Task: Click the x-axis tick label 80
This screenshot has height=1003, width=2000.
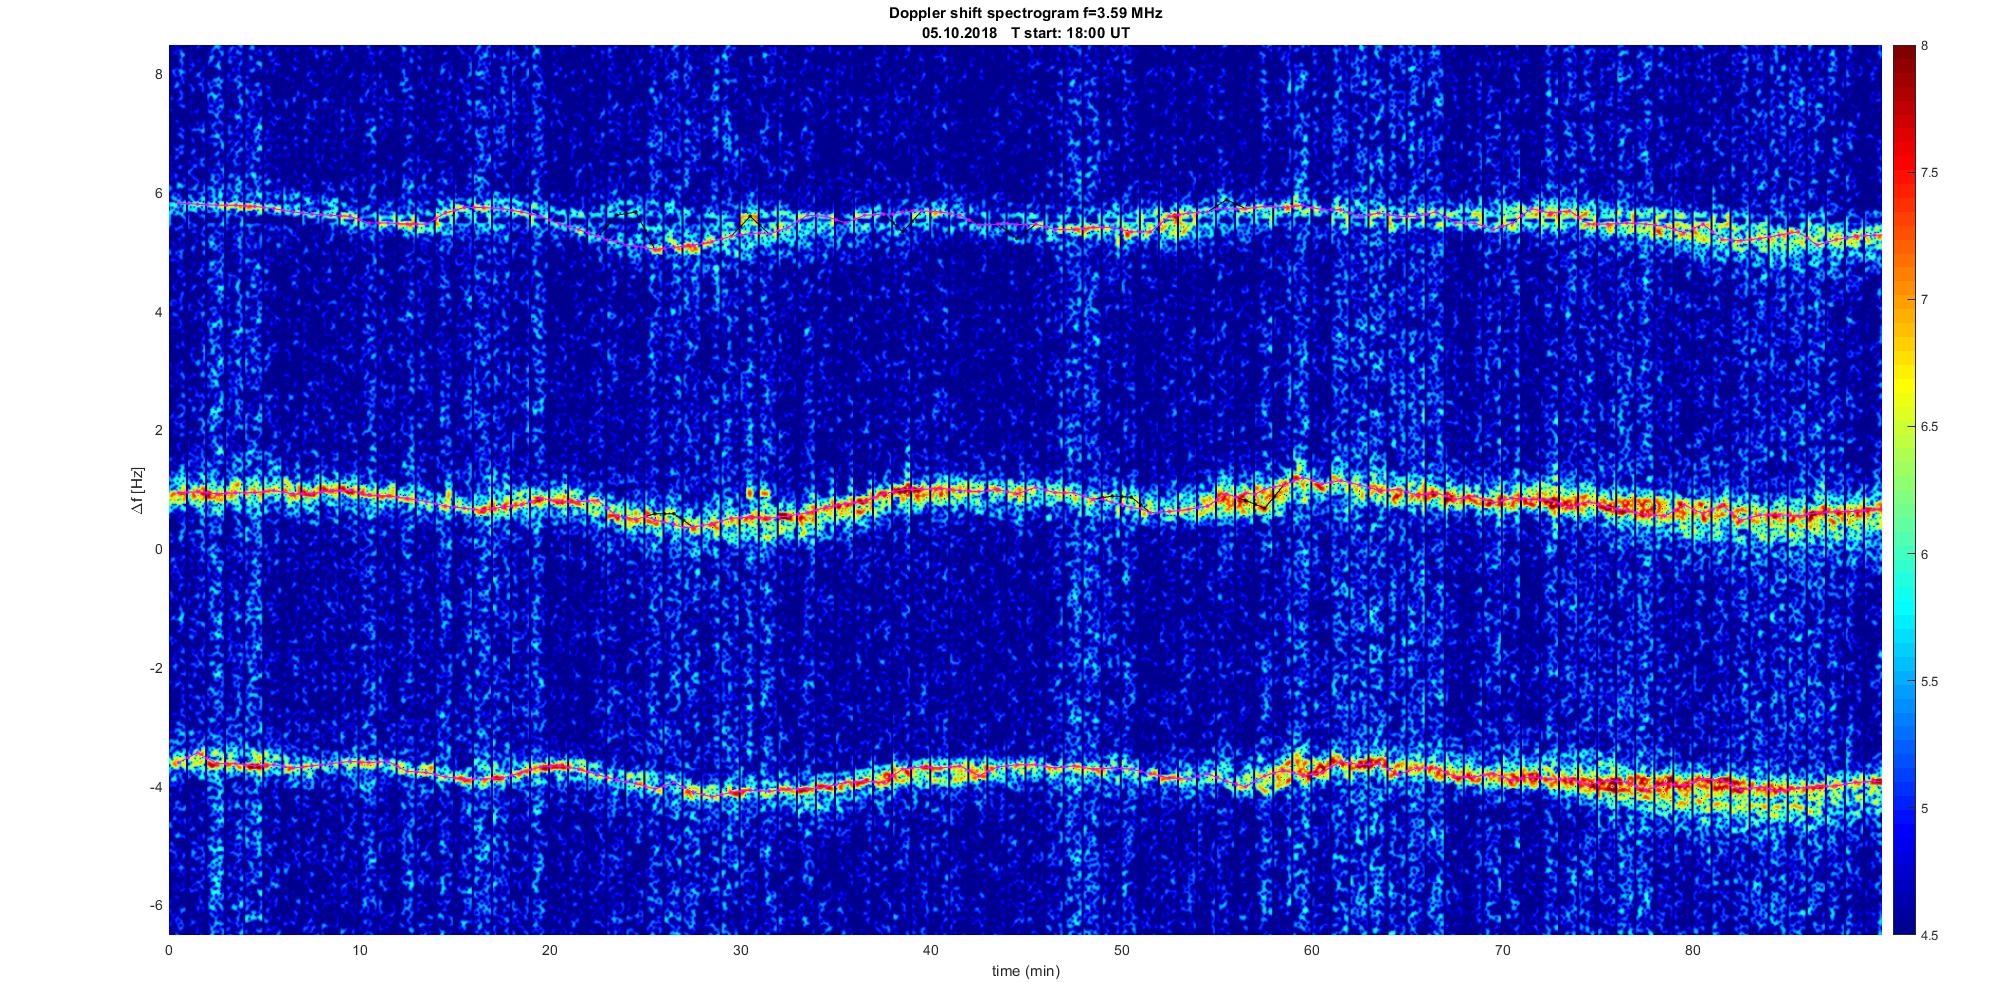Action: tap(1693, 950)
